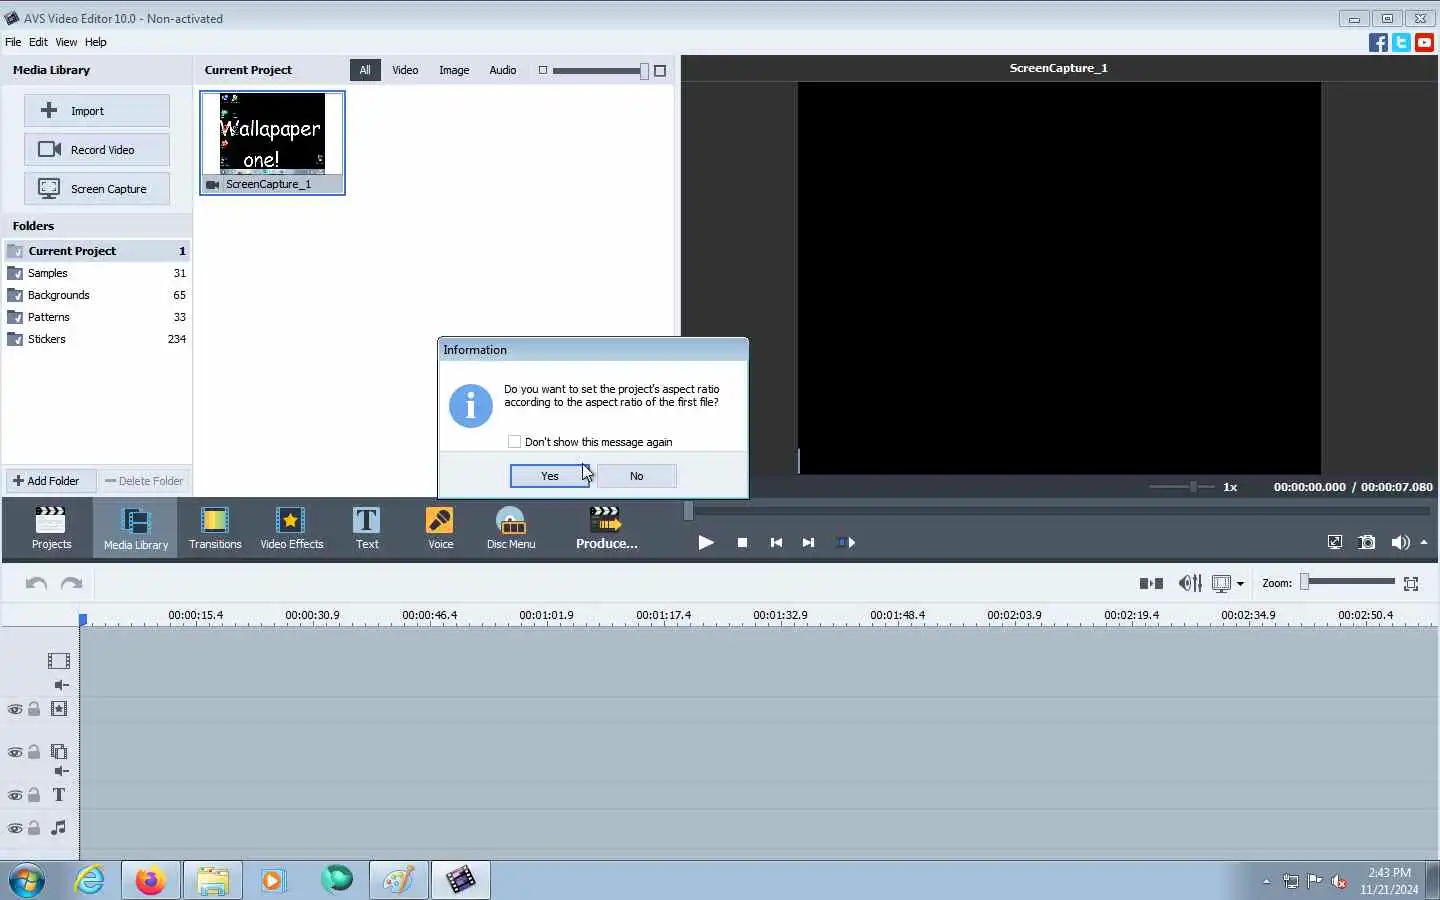Play the preview video
The width and height of the screenshot is (1440, 900).
pyautogui.click(x=706, y=542)
